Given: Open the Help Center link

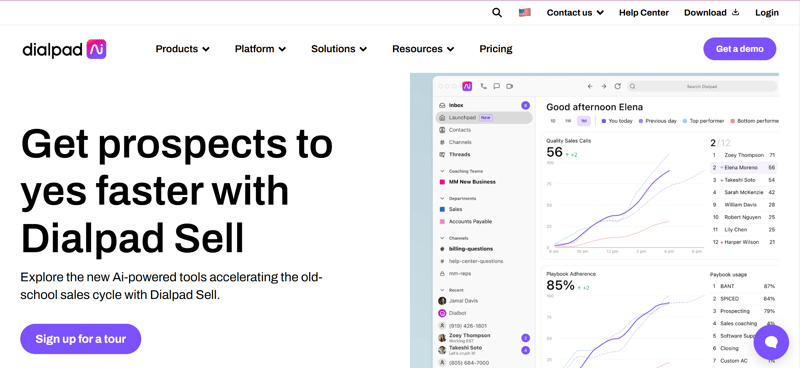Looking at the screenshot, I should [x=644, y=13].
